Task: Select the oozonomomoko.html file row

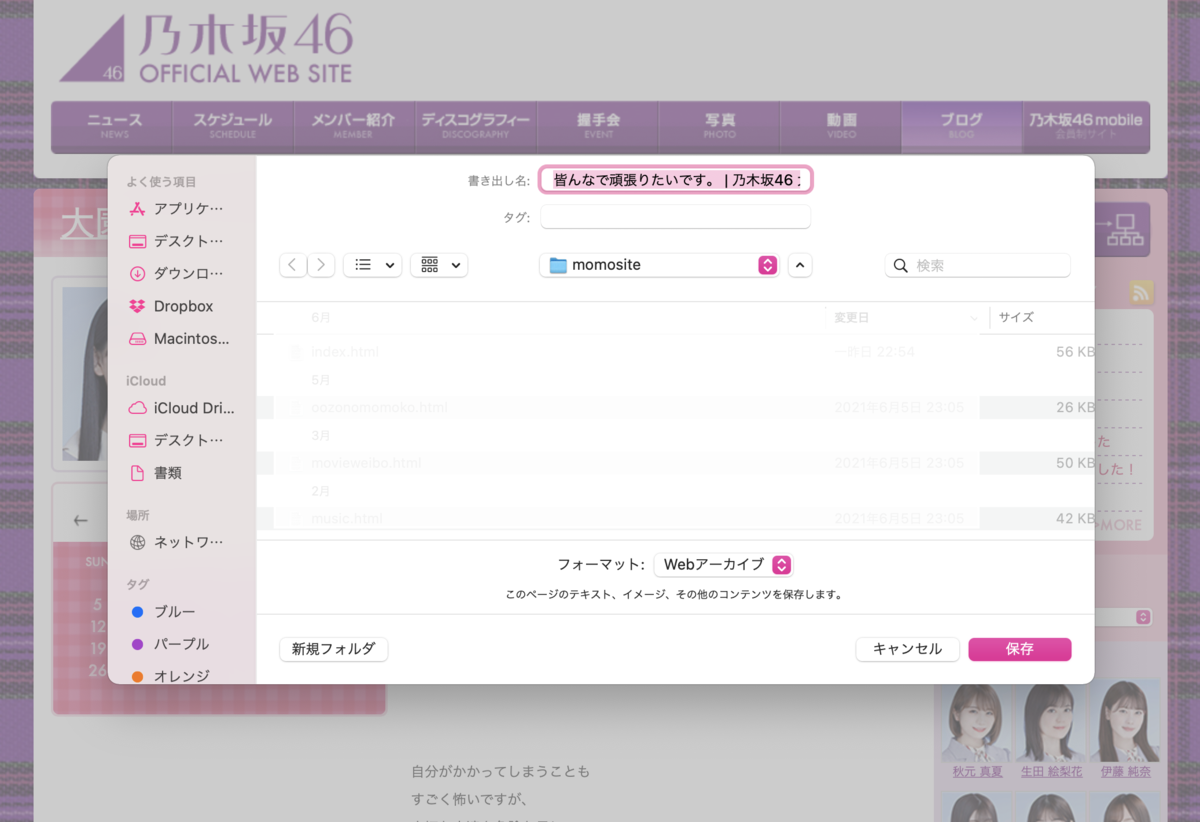Action: (675, 408)
